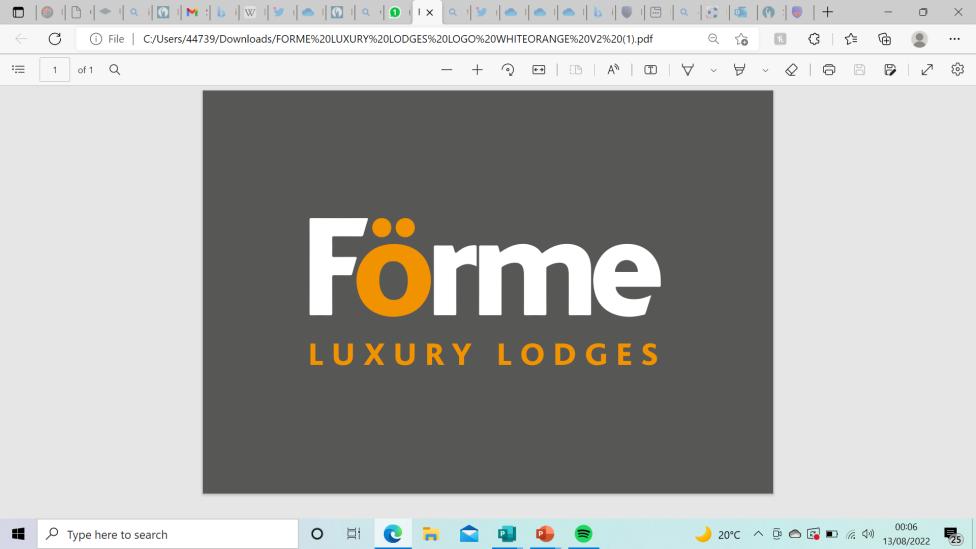Open PowerPoint from taskbar

coord(545,534)
